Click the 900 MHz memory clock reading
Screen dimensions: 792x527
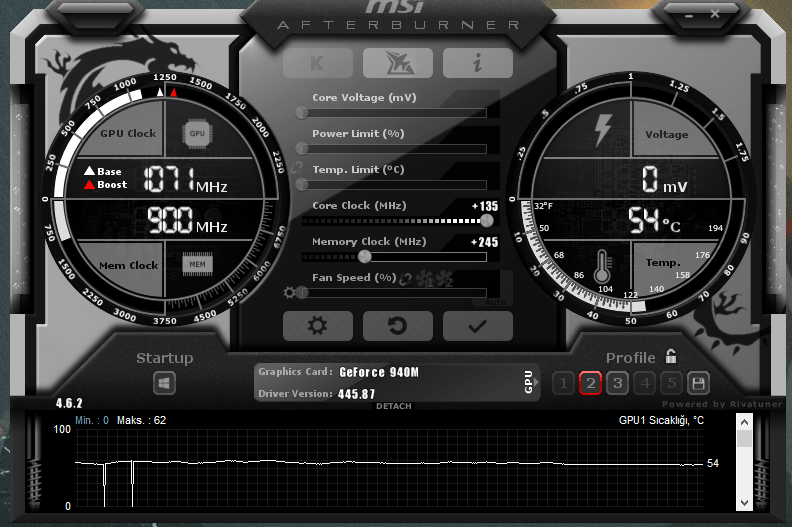tap(187, 220)
